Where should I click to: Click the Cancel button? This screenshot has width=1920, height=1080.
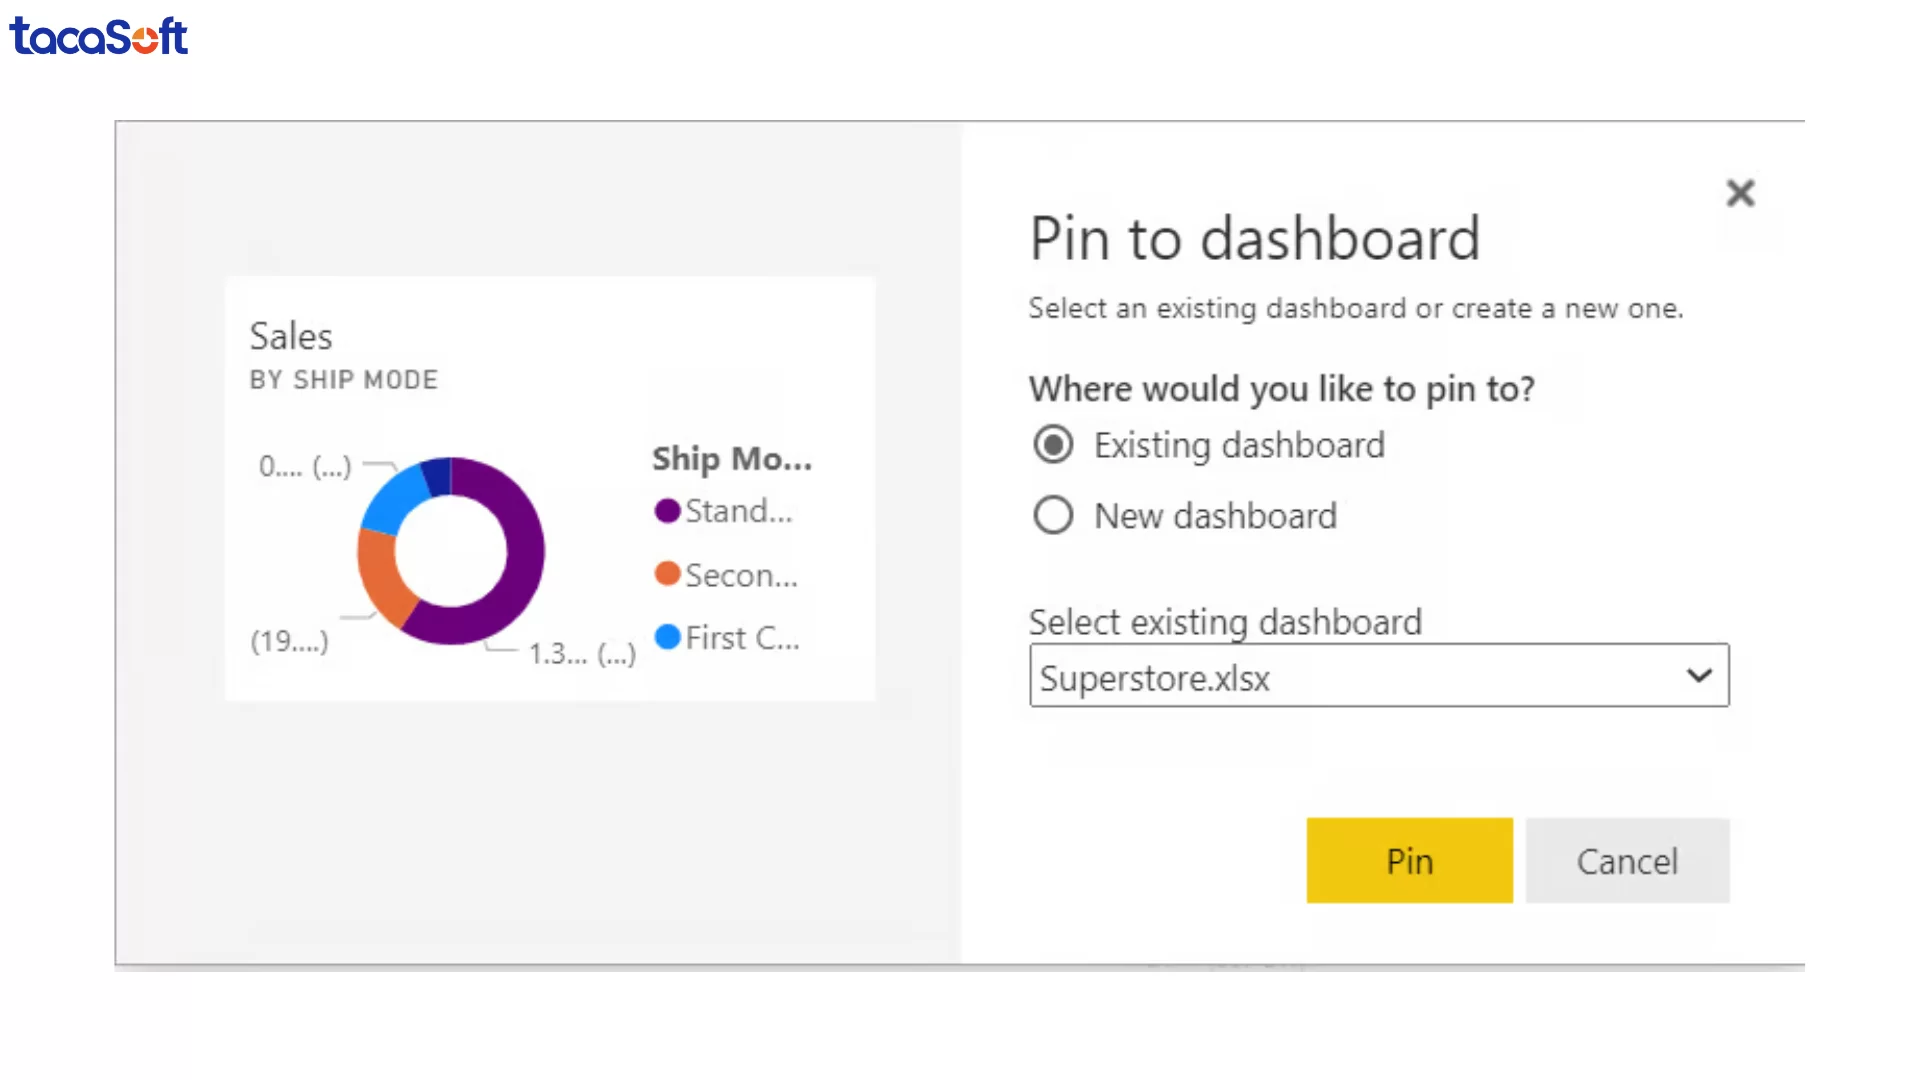click(1627, 860)
